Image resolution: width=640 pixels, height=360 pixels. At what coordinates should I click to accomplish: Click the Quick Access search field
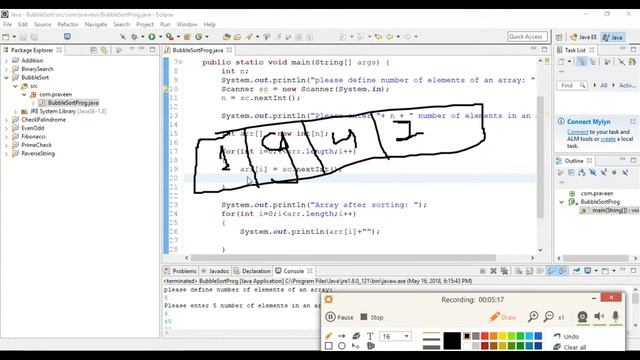(527, 37)
